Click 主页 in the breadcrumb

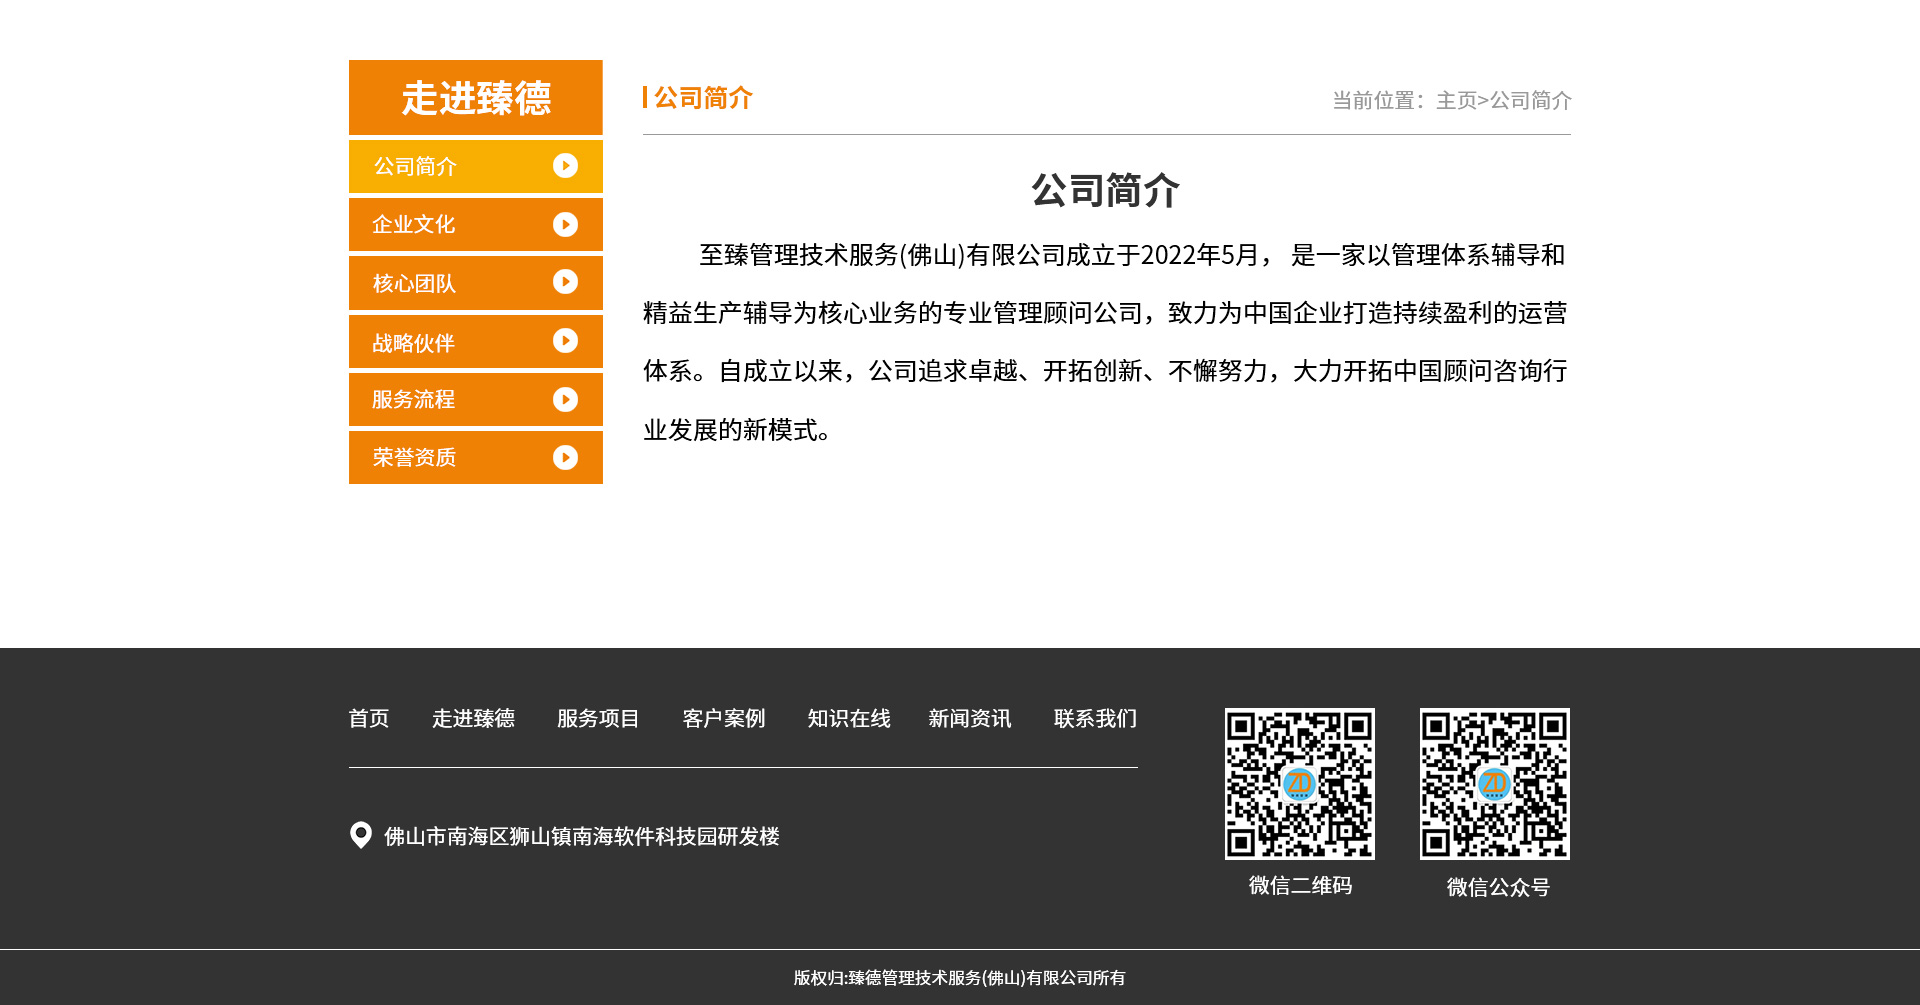pyautogui.click(x=1456, y=101)
